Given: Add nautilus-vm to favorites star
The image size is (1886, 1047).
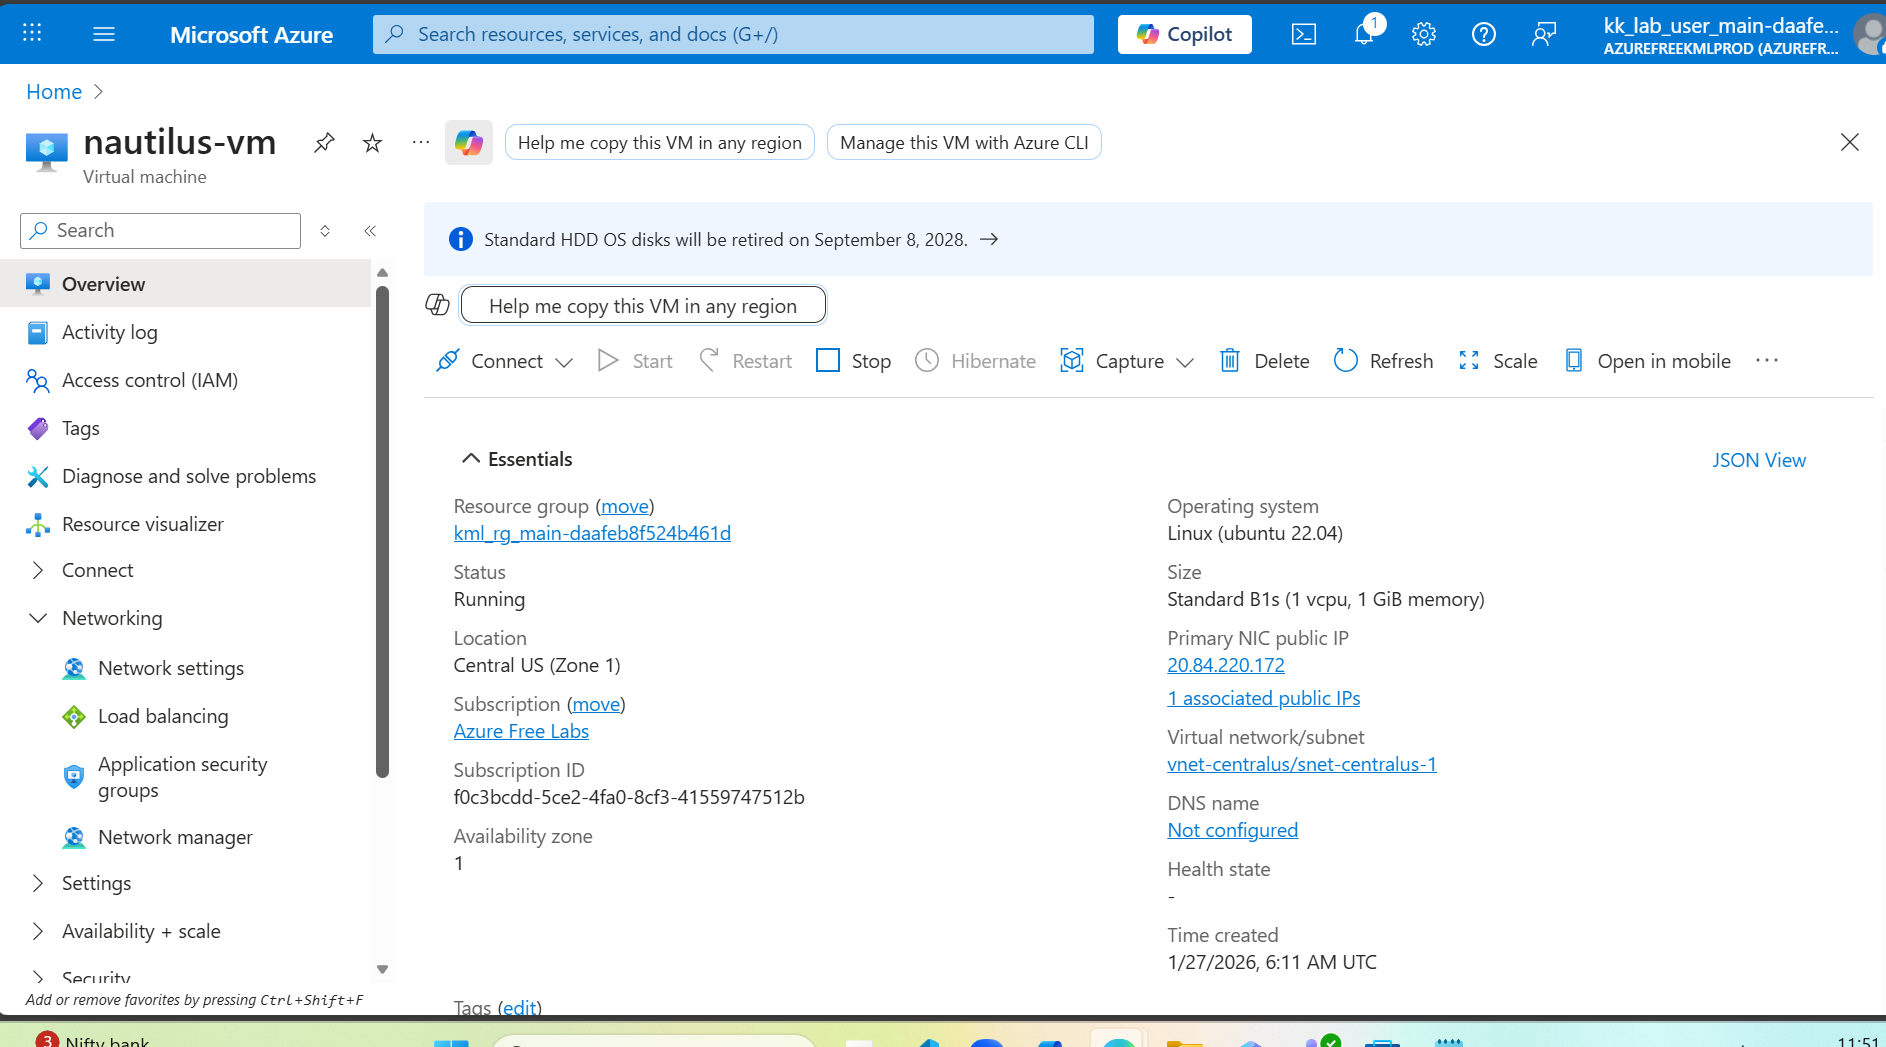Looking at the screenshot, I should [x=372, y=143].
